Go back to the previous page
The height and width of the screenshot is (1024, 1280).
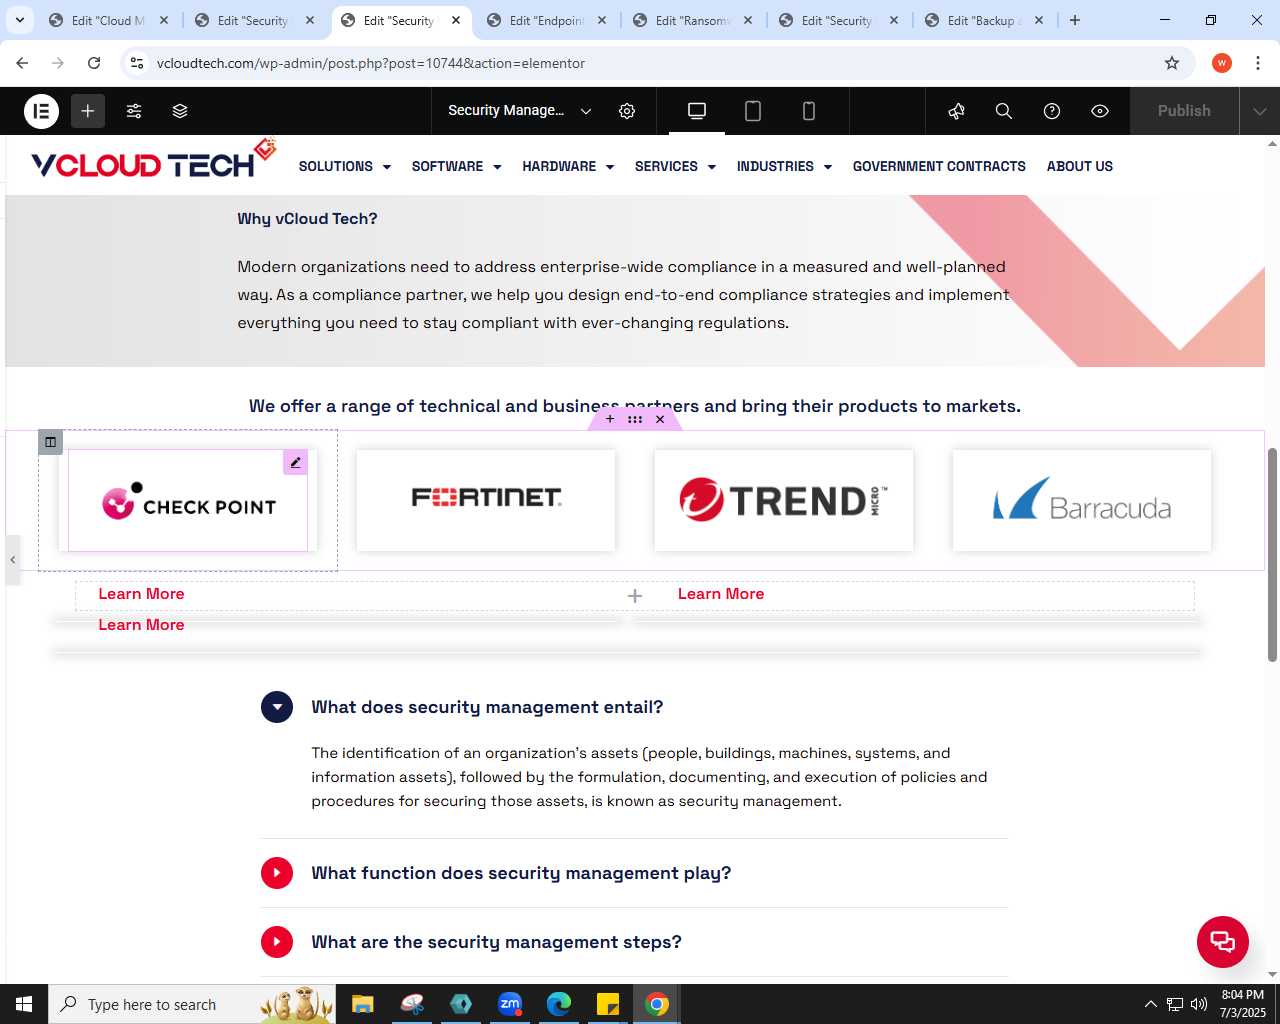point(22,63)
